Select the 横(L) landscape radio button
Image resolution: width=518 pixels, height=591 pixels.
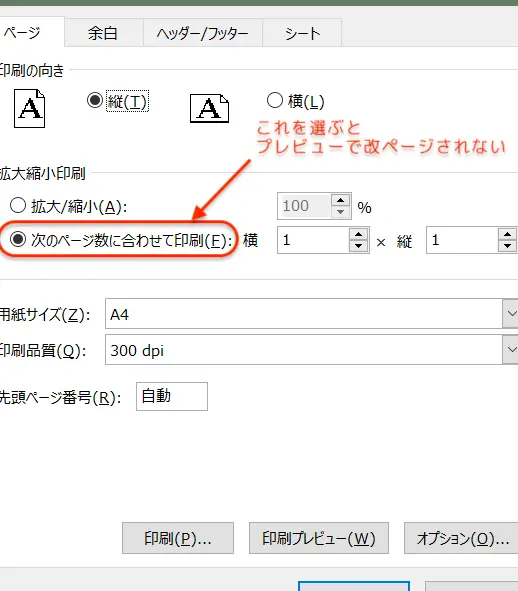[274, 100]
